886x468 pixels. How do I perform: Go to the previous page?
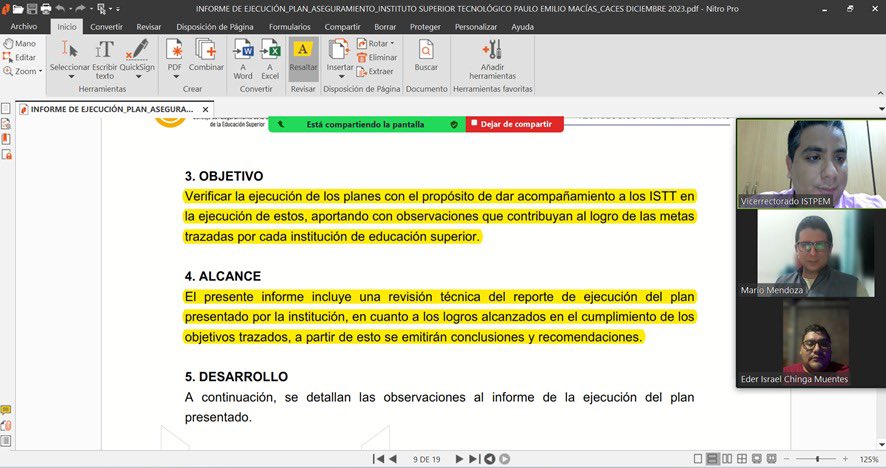click(393, 459)
